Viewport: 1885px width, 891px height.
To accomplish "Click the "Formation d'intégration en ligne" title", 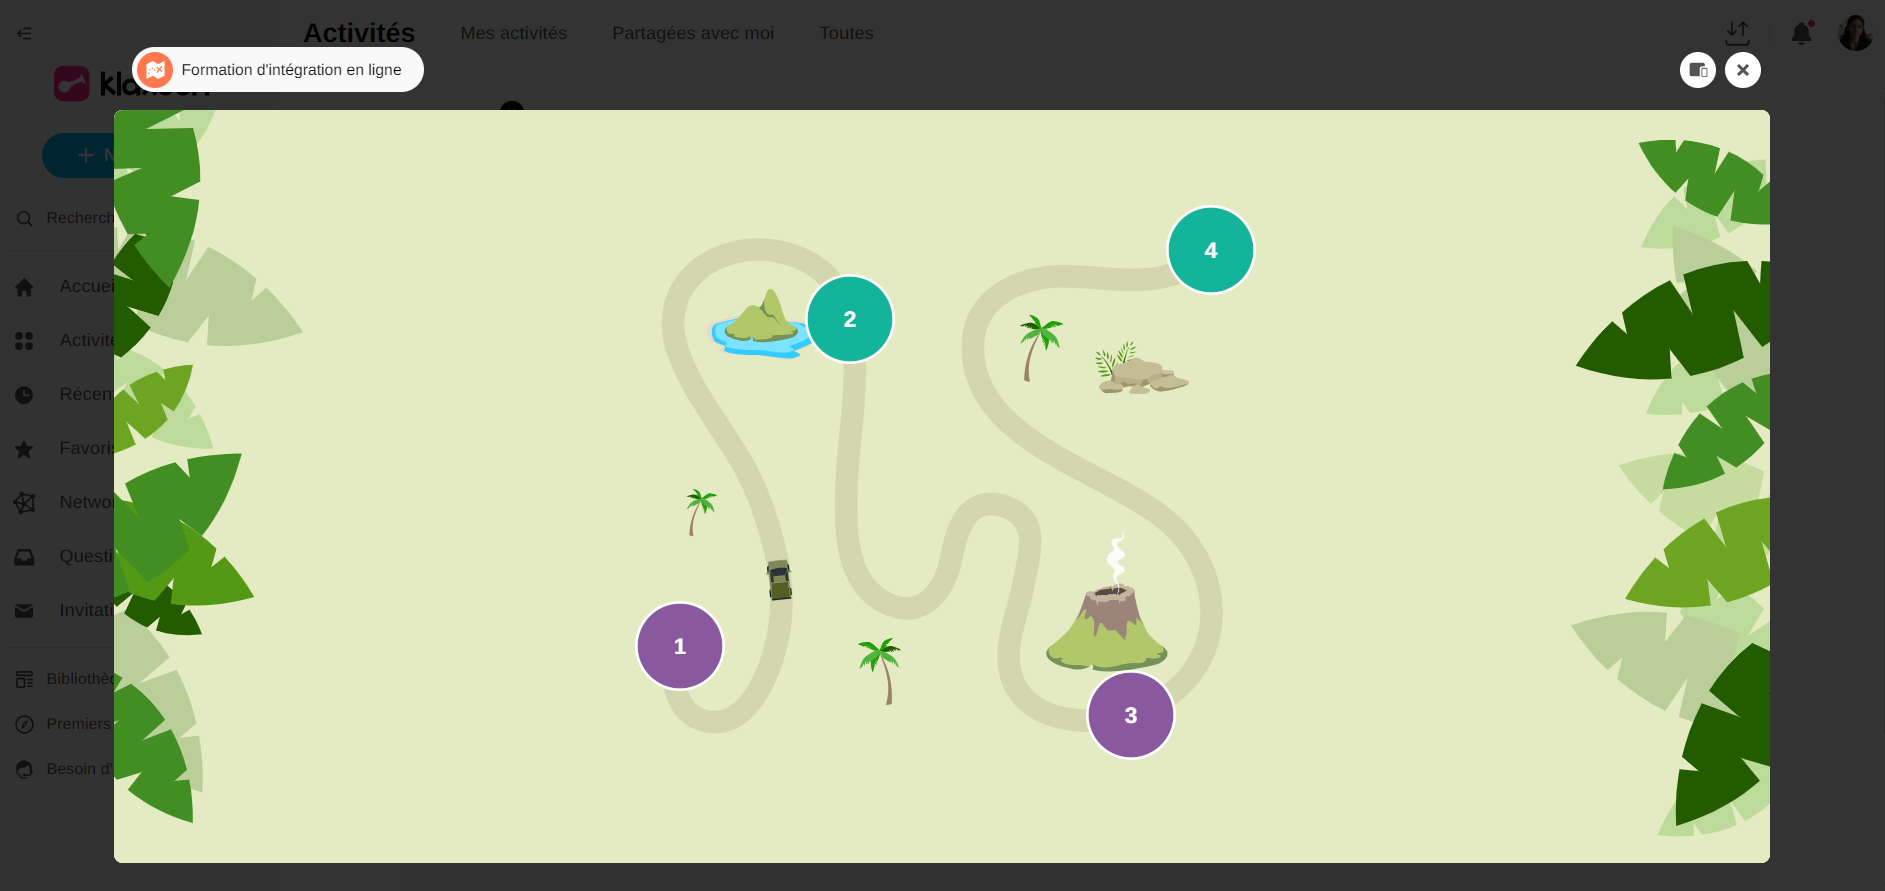I will [x=291, y=70].
